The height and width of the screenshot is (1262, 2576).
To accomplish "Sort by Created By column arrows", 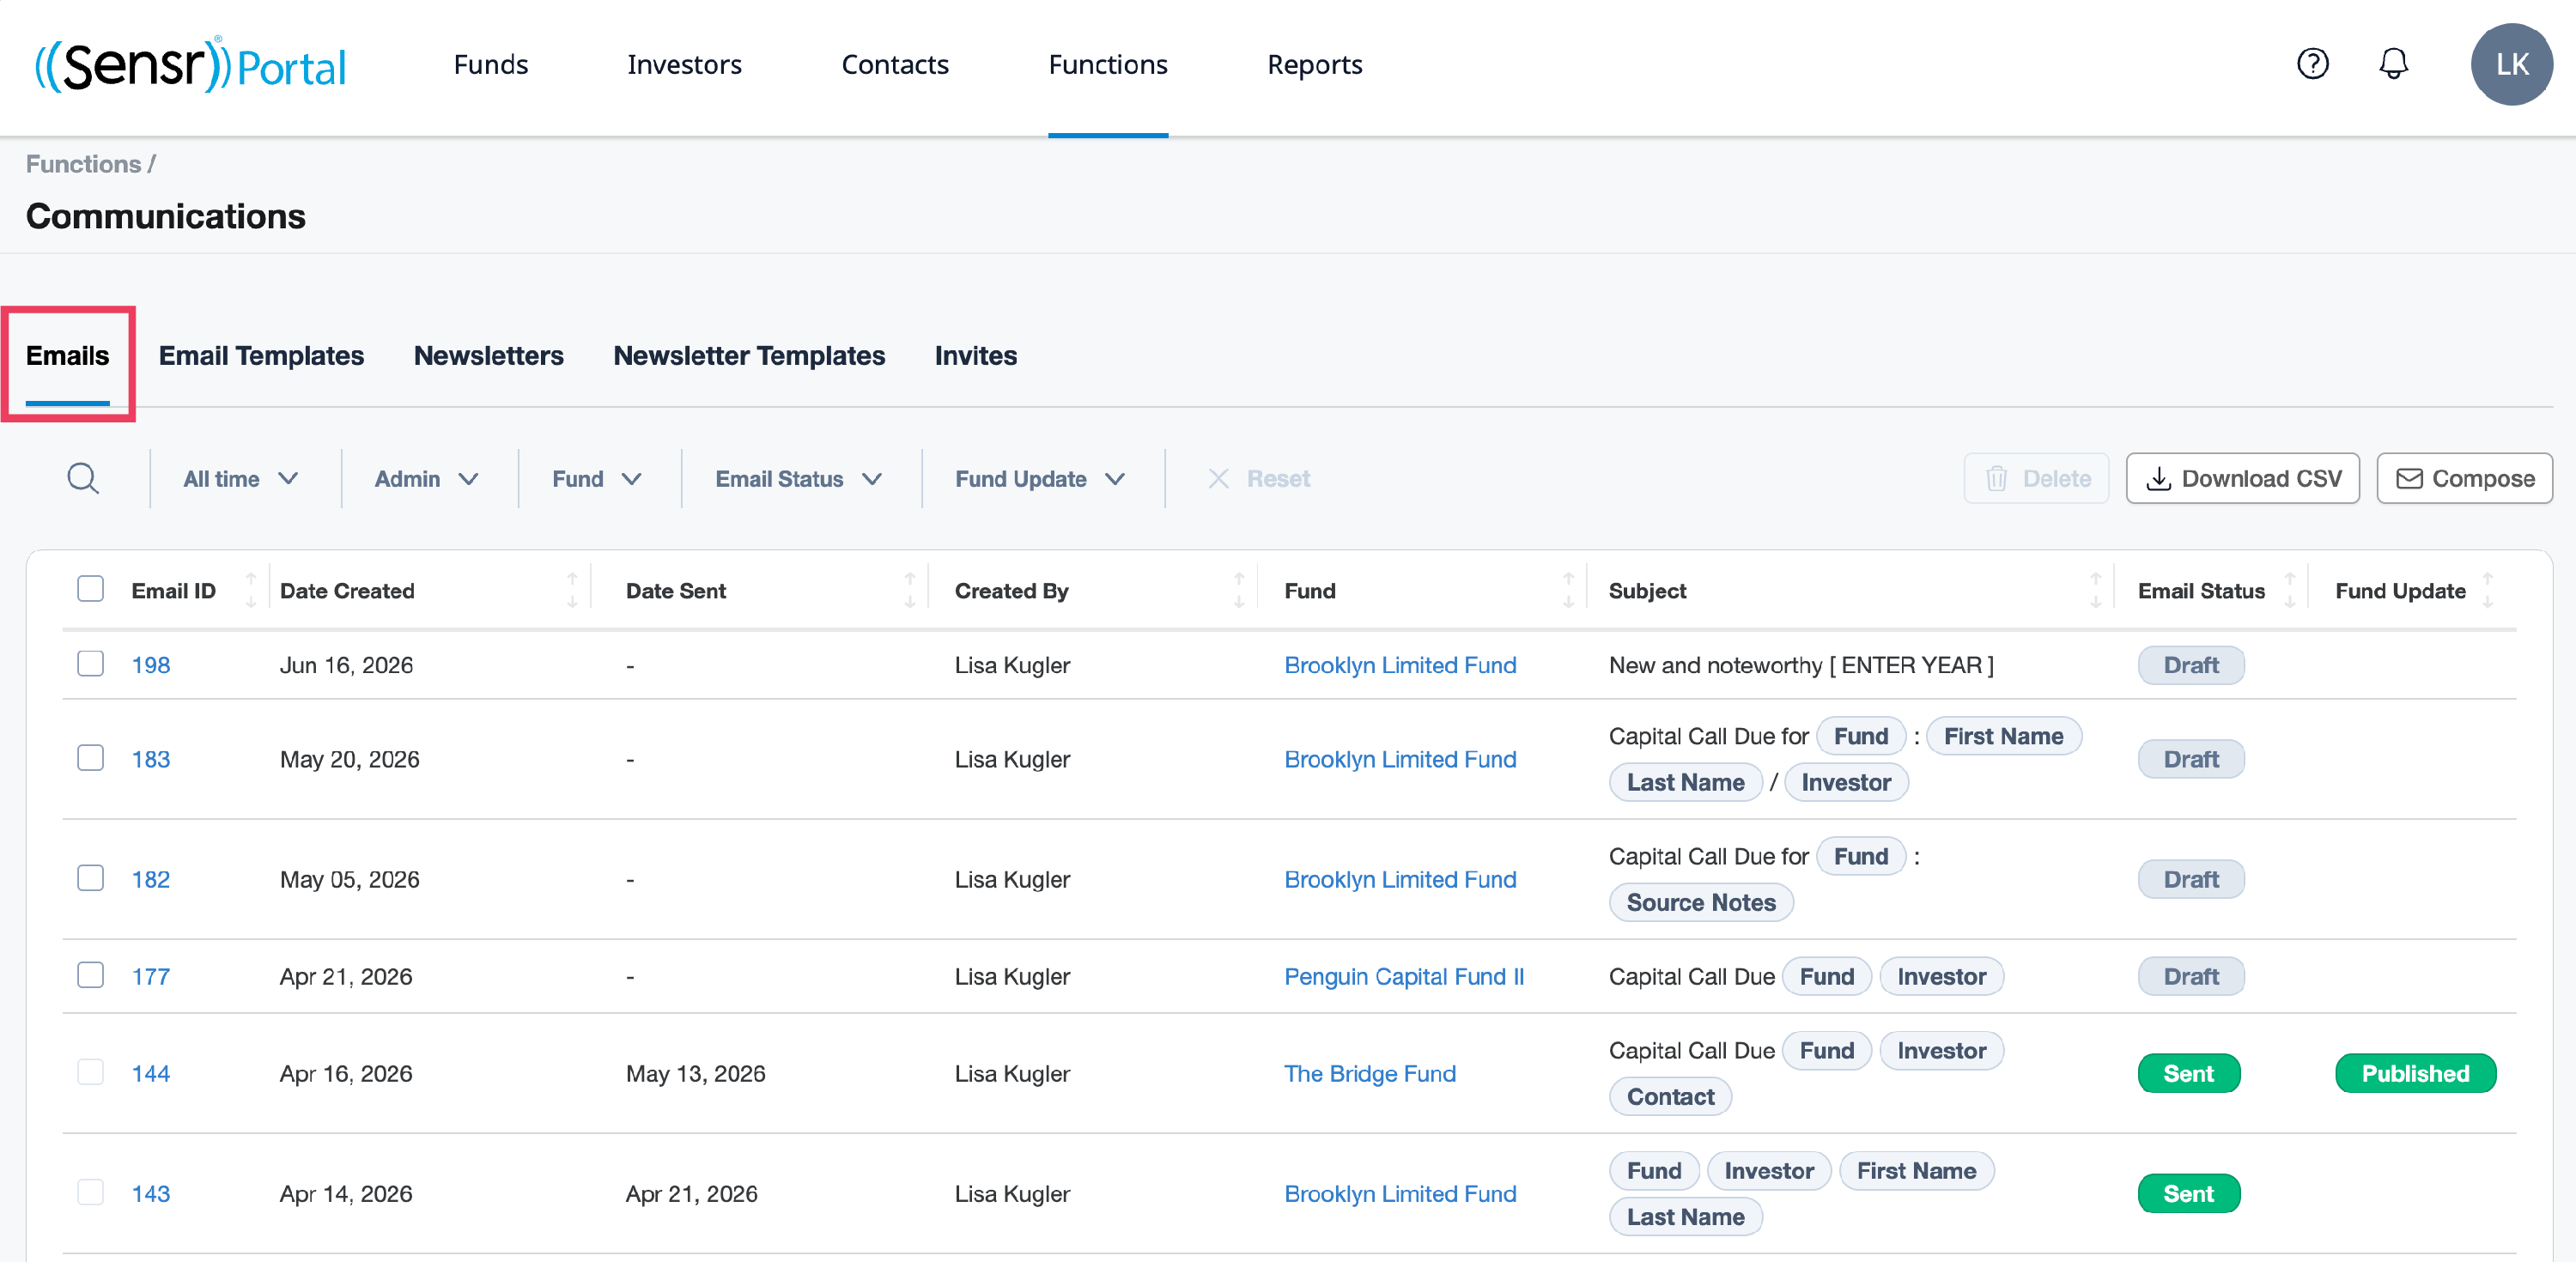I will click(x=1239, y=590).
